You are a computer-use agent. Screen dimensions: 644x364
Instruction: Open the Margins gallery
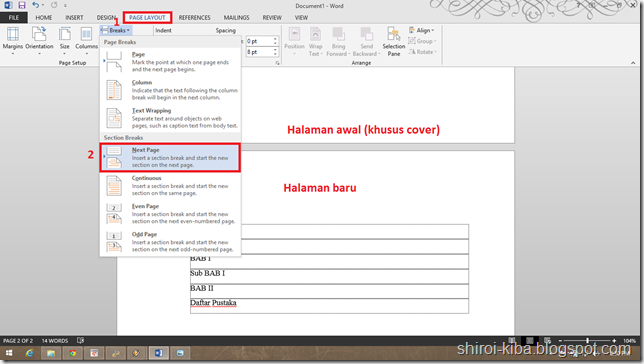pyautogui.click(x=13, y=41)
